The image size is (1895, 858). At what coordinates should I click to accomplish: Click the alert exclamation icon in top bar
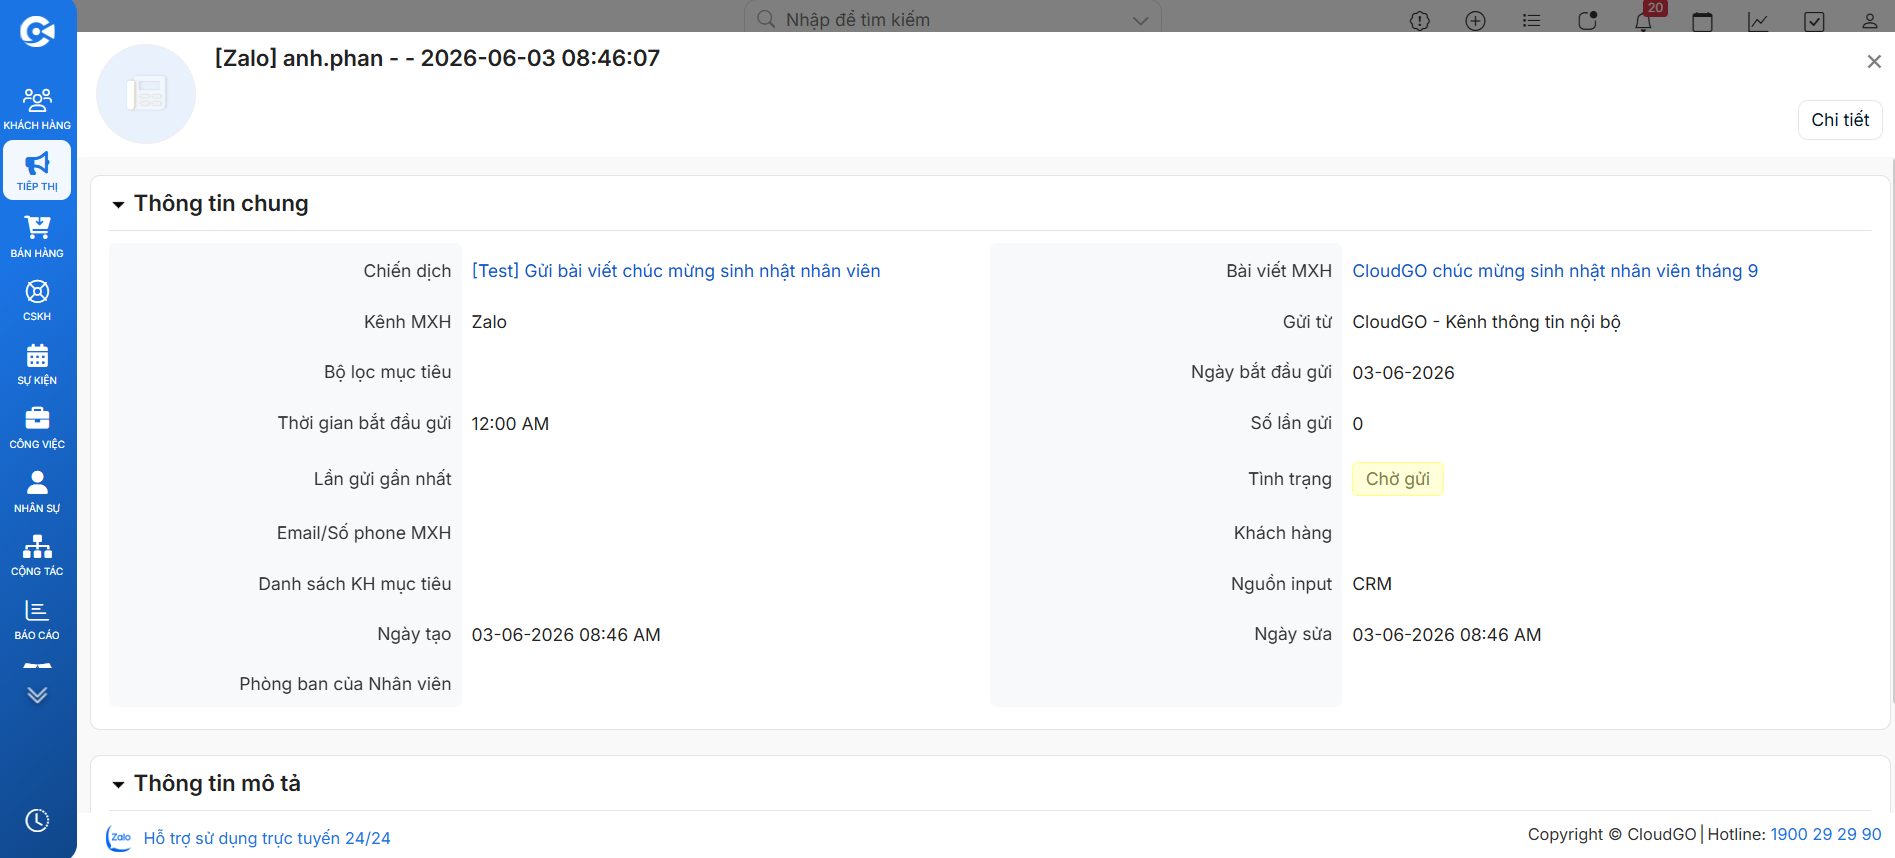pos(1420,21)
